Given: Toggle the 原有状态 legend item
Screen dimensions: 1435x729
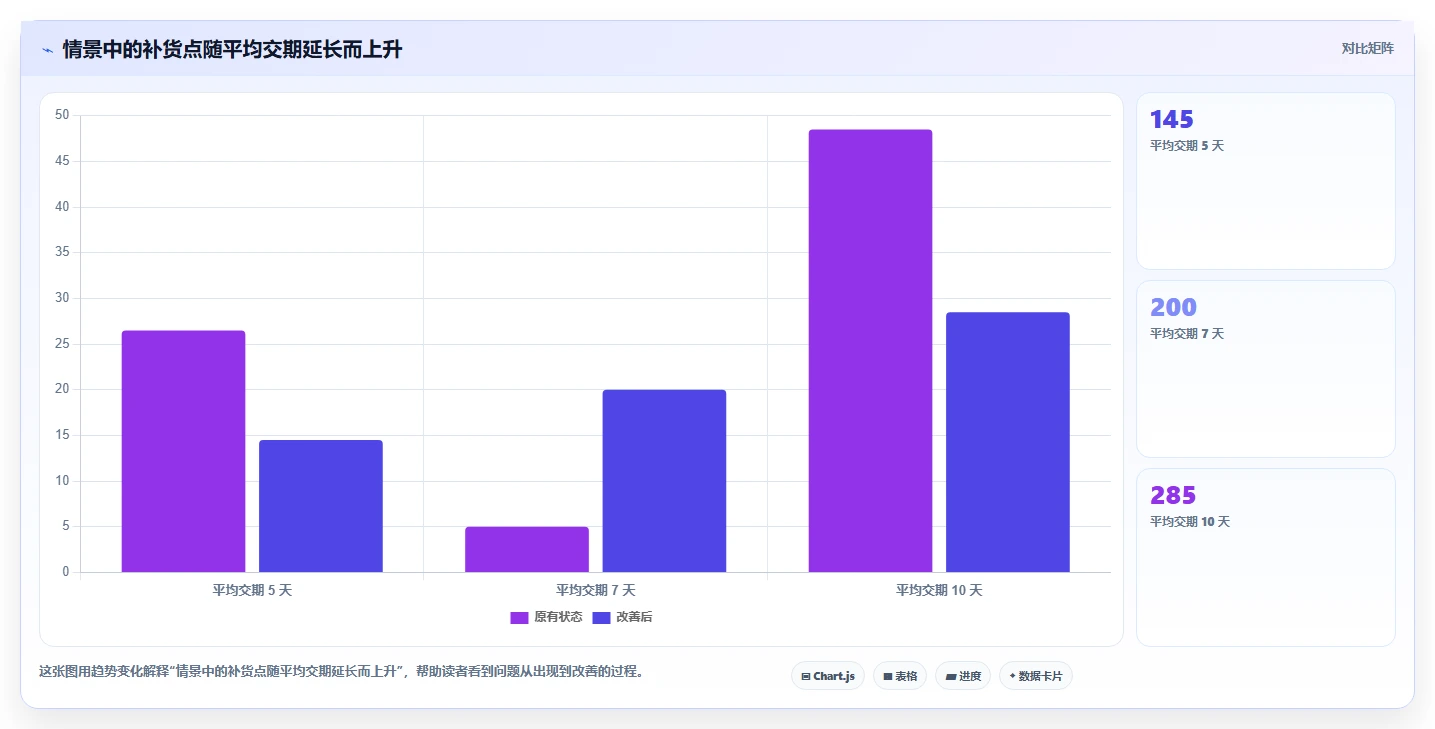Looking at the screenshot, I should coord(546,617).
